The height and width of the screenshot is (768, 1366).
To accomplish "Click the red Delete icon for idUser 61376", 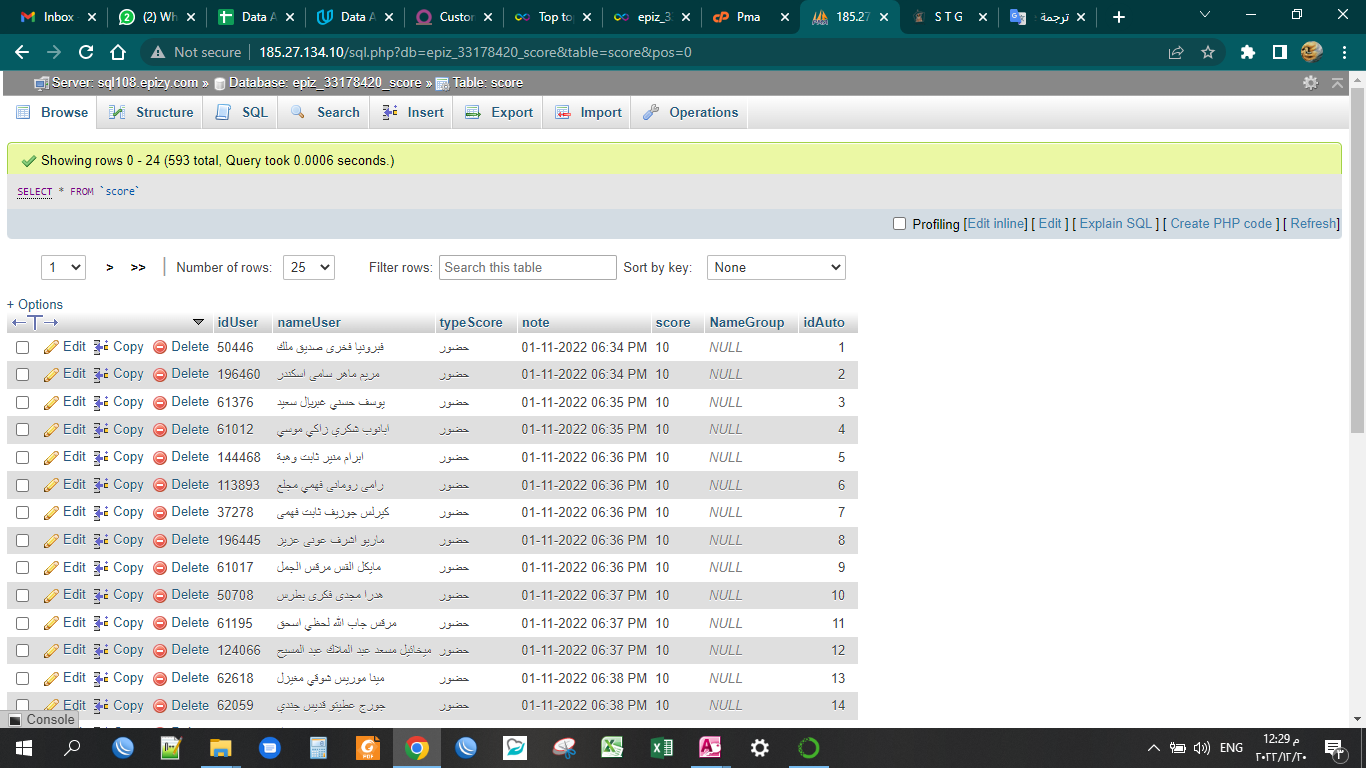I will 160,402.
